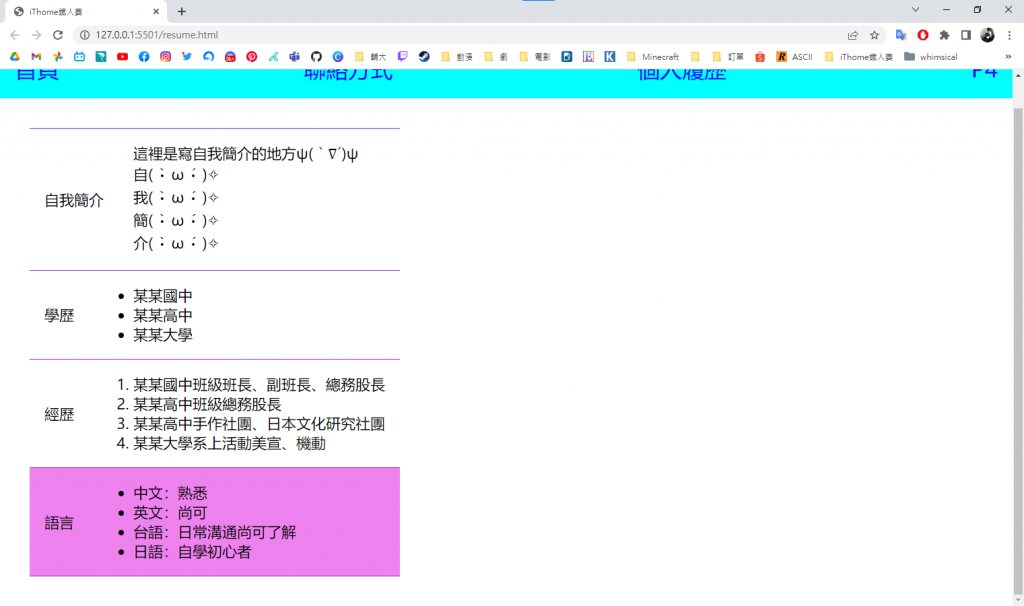
Task: Expand the whimsical bookmarks folder
Action: 931,57
